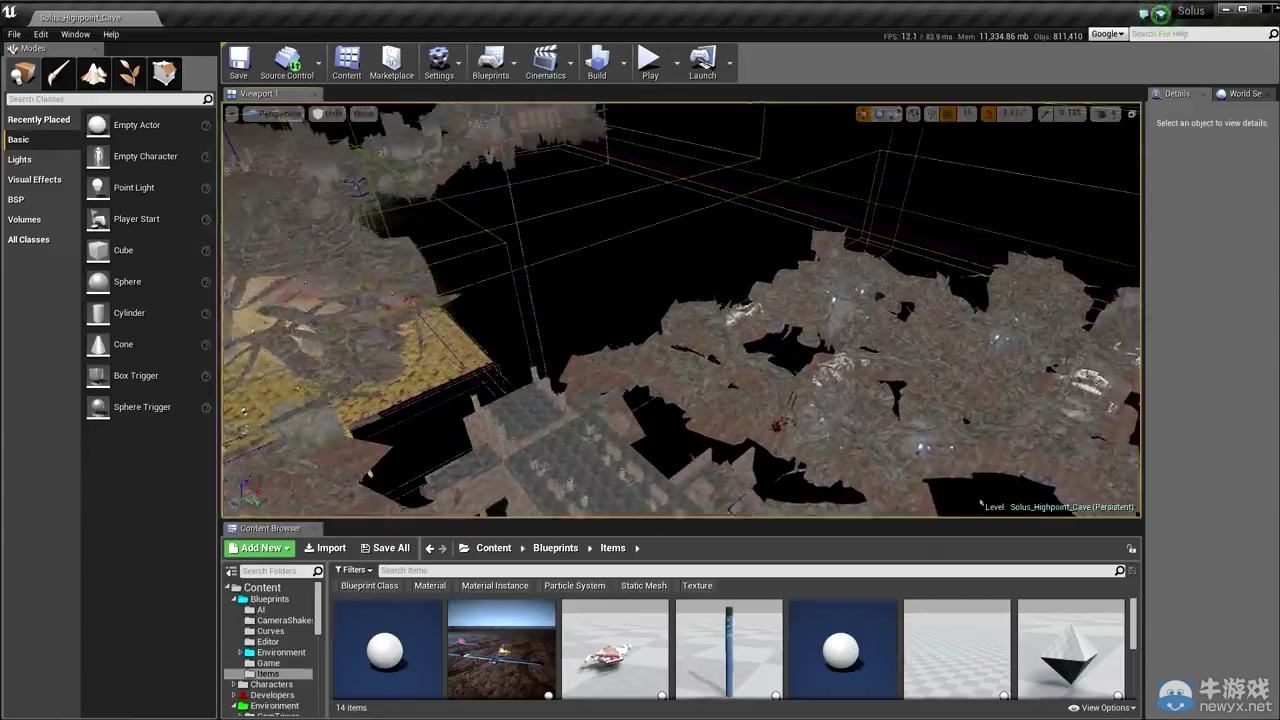Maximize the viewport with corner icon

pos(1132,114)
